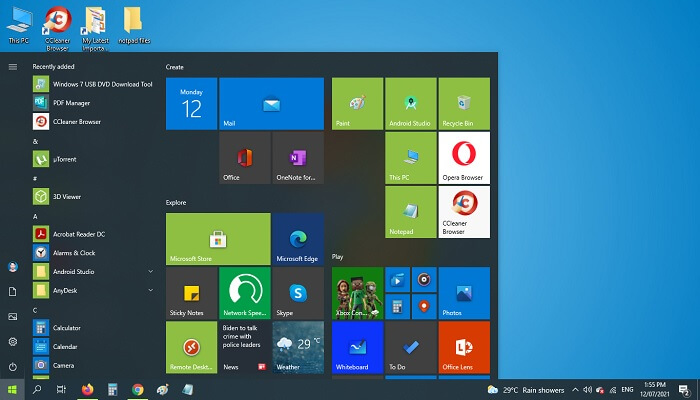
Task: Open the Remote Desktop tile
Action: [x=192, y=347]
